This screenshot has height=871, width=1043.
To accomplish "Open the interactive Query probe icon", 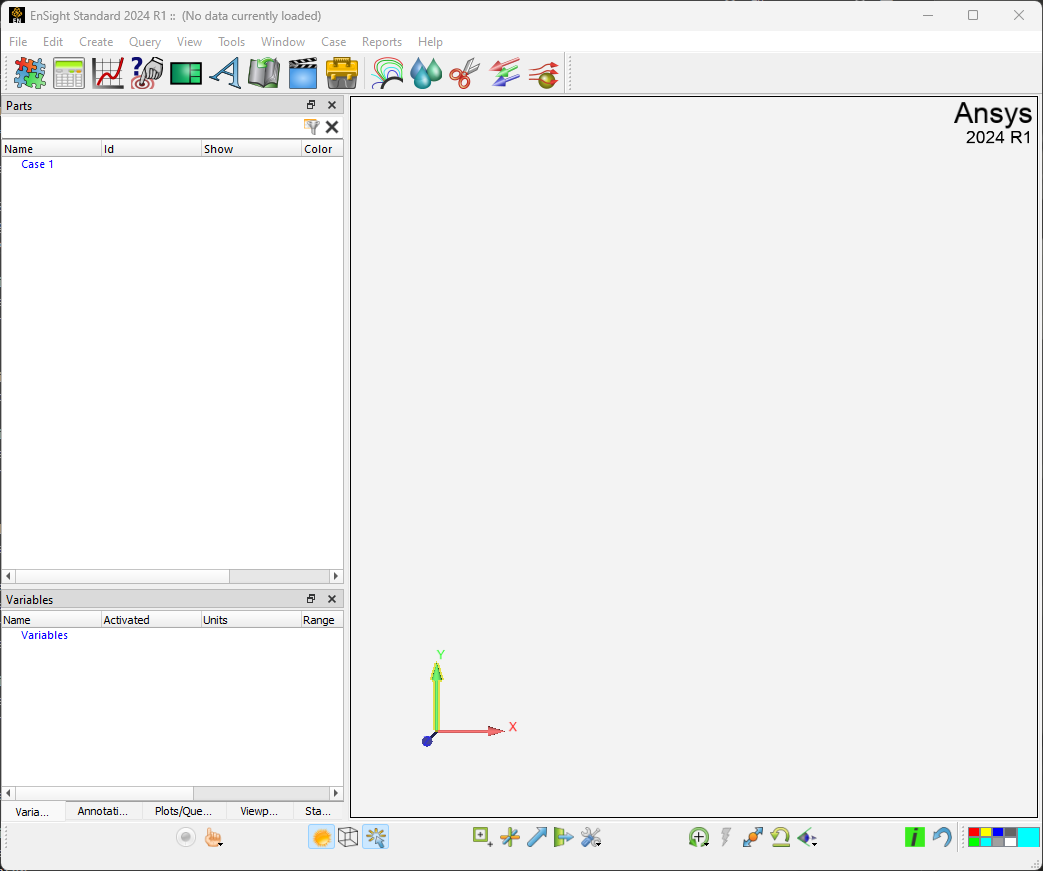I will 147,73.
